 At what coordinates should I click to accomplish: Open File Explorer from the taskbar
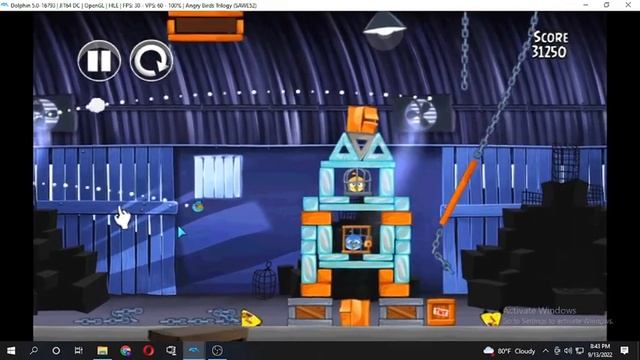tap(102, 351)
